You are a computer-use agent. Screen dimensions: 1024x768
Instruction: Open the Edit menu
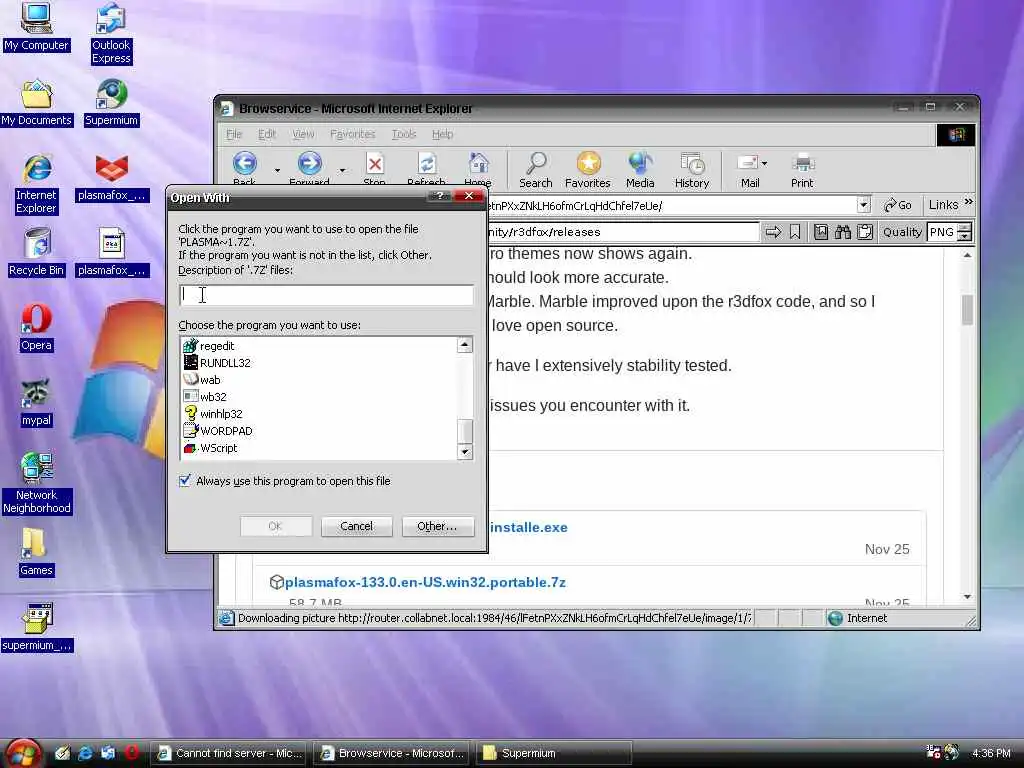tap(266, 134)
